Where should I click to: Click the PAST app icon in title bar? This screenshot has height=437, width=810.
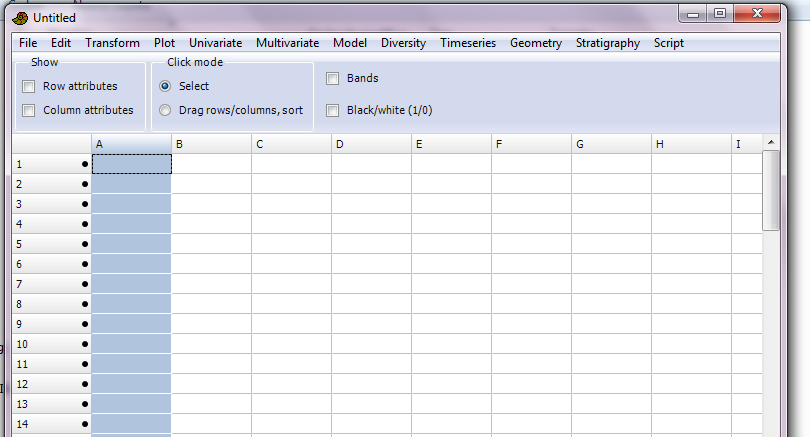19,17
